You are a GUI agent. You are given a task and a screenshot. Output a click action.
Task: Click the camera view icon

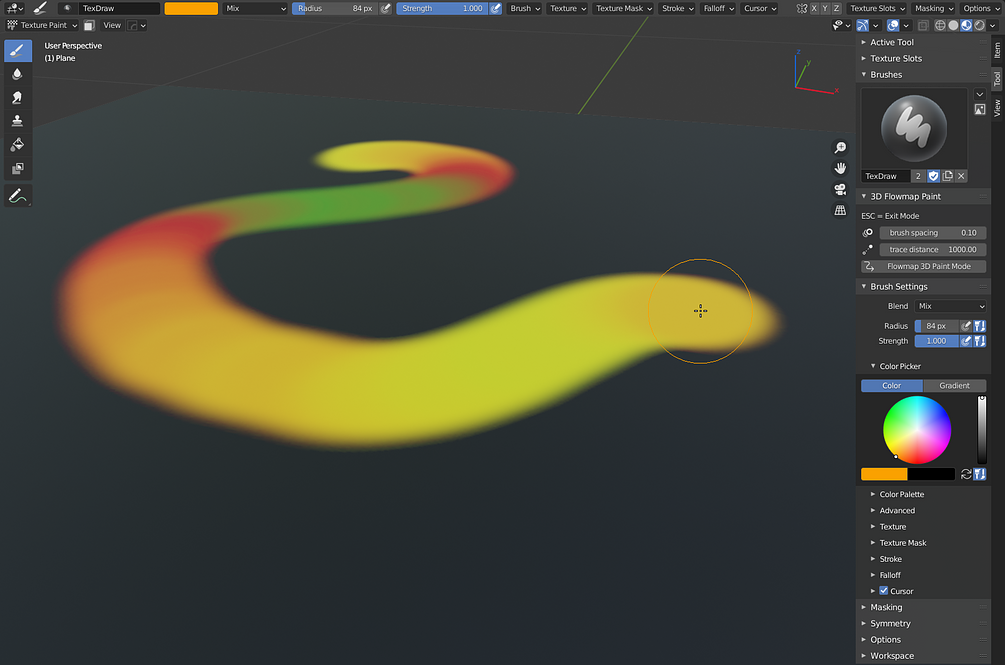pyautogui.click(x=840, y=189)
